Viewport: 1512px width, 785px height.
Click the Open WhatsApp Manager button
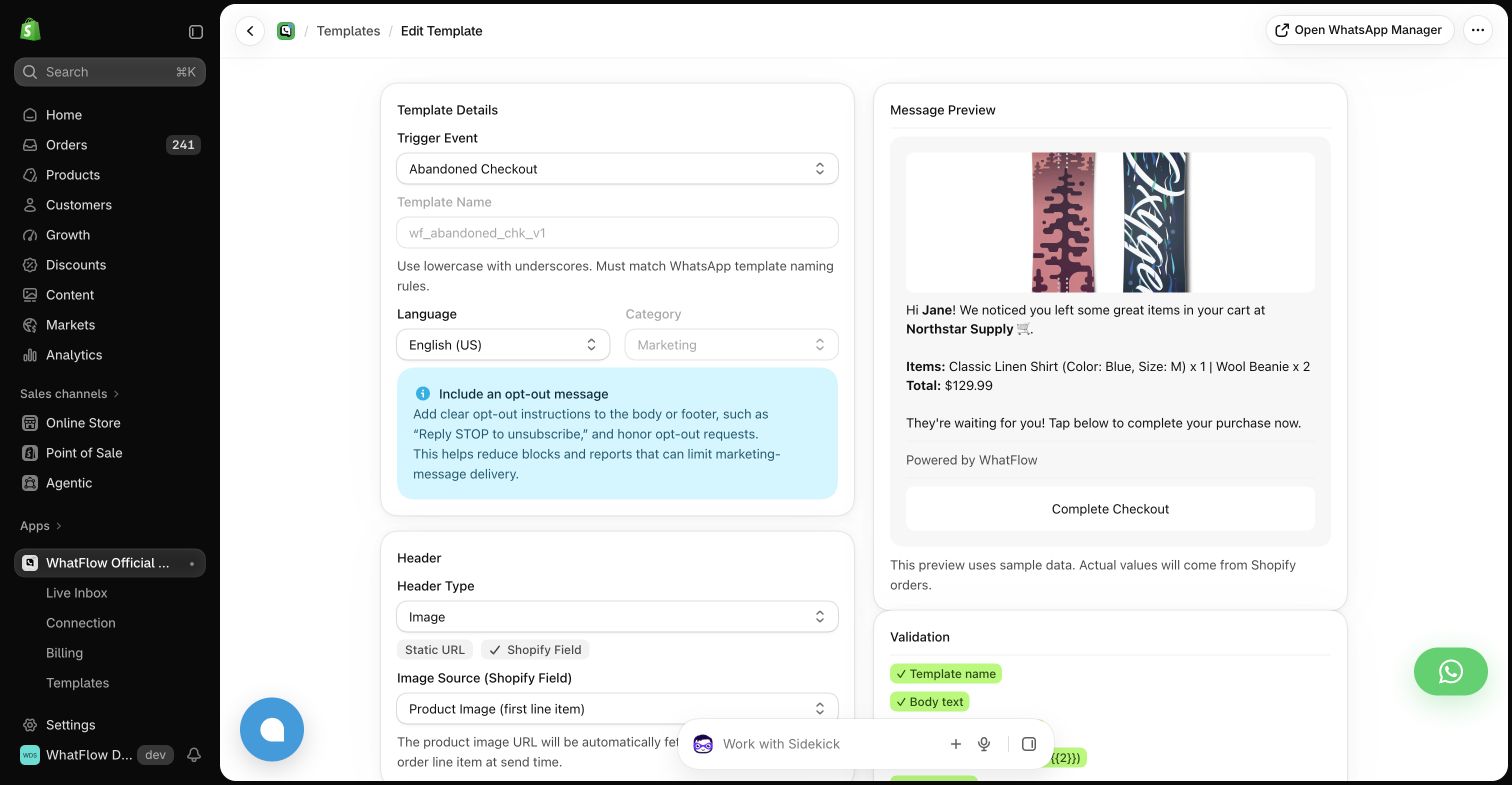1360,30
